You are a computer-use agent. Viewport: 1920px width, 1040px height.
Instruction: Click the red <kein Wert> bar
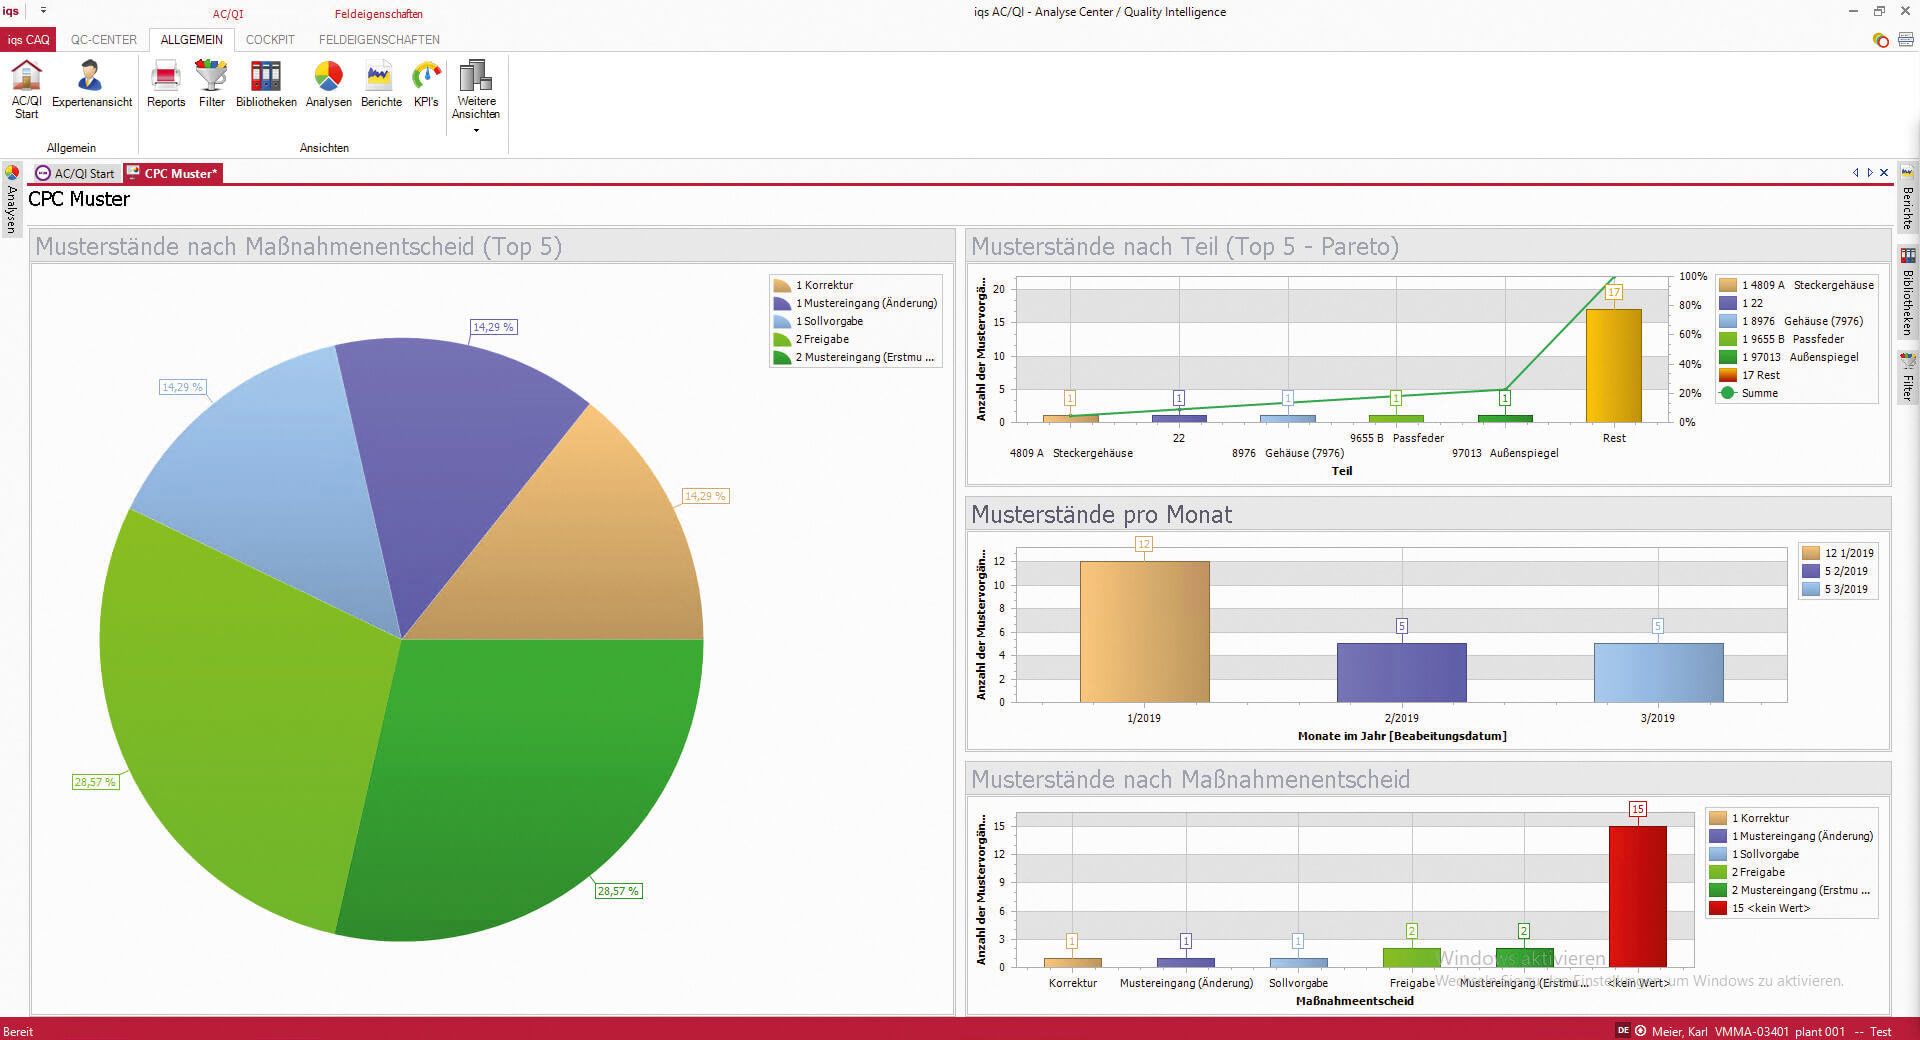pos(1637,895)
